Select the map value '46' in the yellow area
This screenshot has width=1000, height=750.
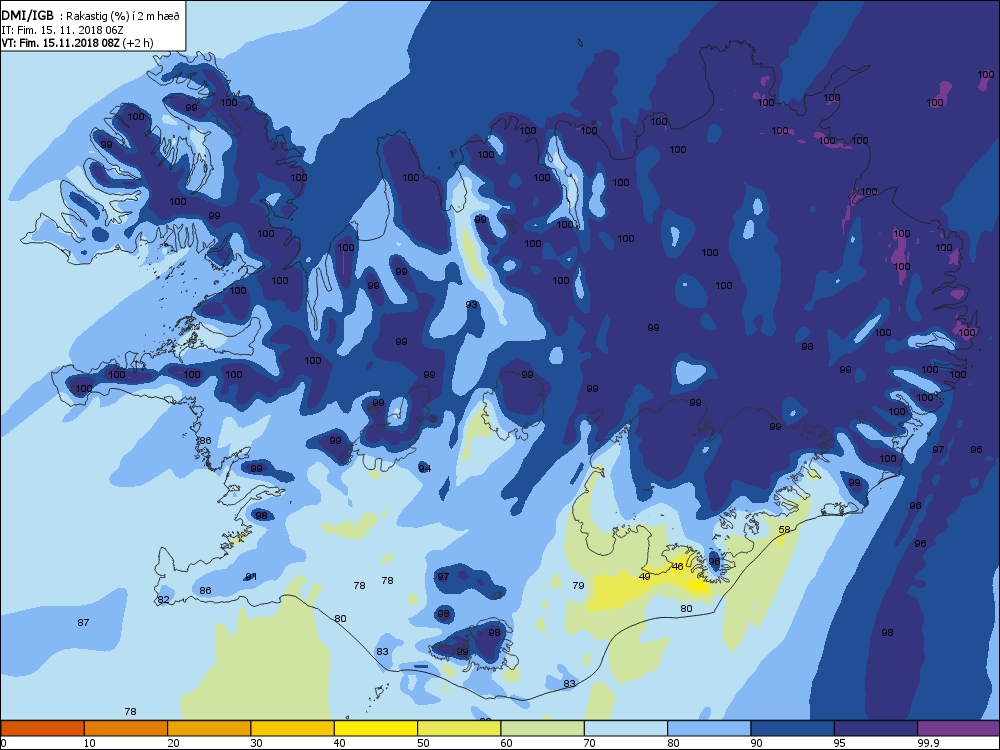coord(677,566)
